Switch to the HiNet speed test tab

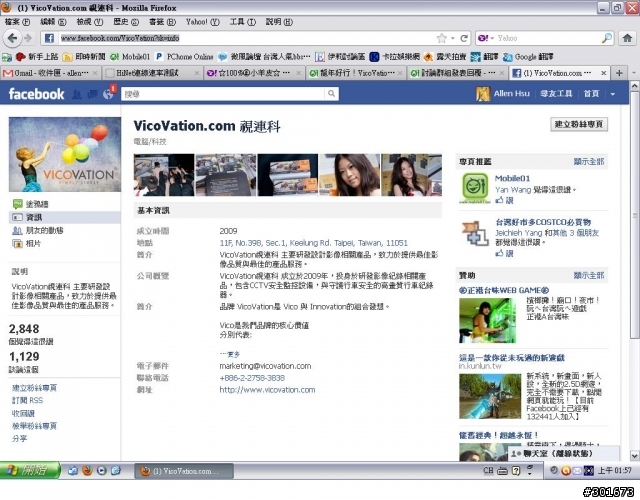pos(152,73)
